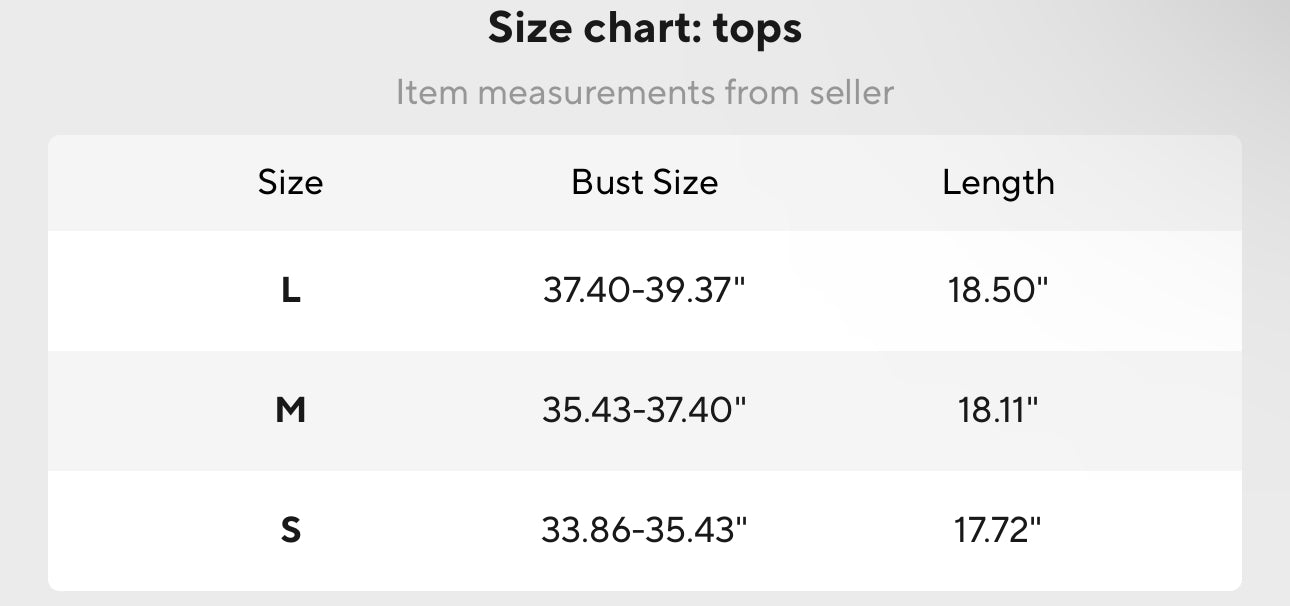Select the M size row label

290,410
